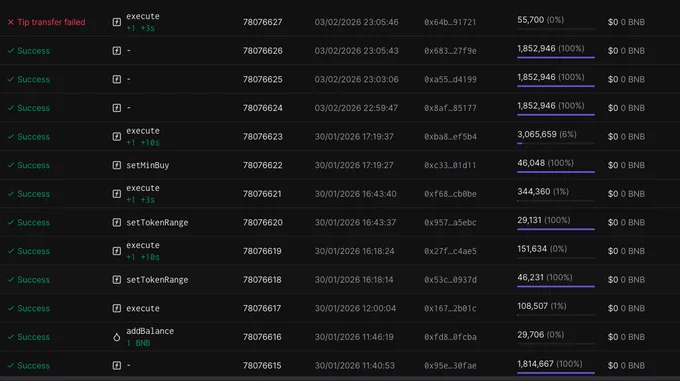Click block number 78076620
Viewport: 680px width, 381px height.
pos(262,222)
